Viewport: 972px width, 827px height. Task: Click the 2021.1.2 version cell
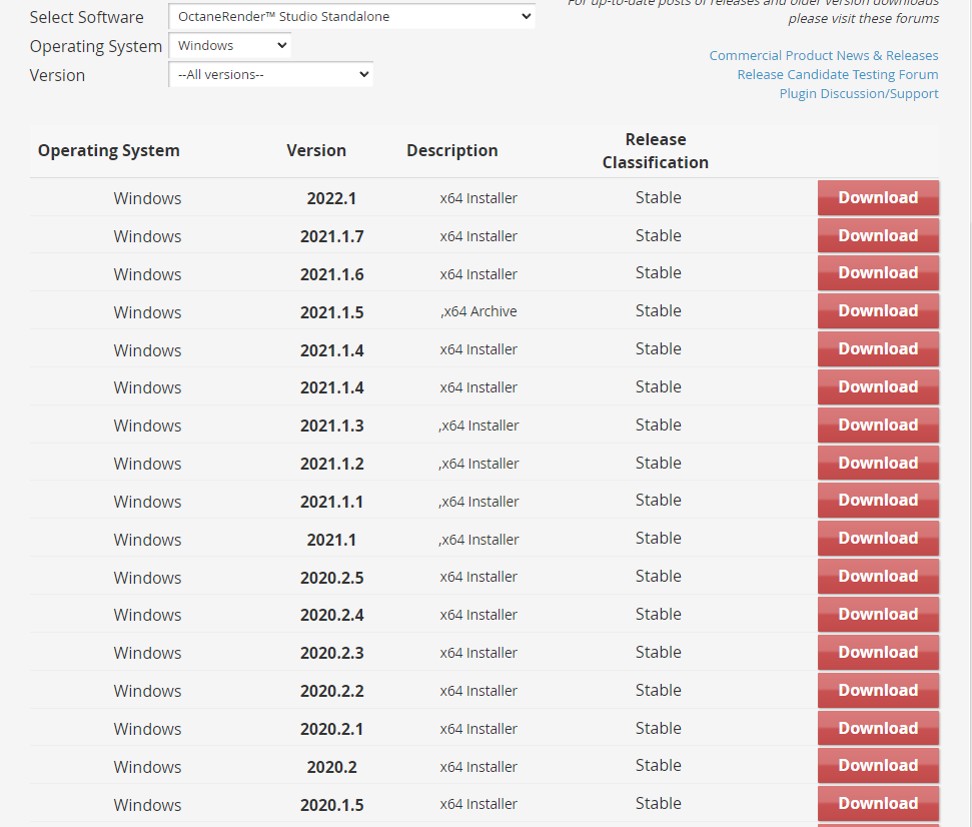click(332, 464)
